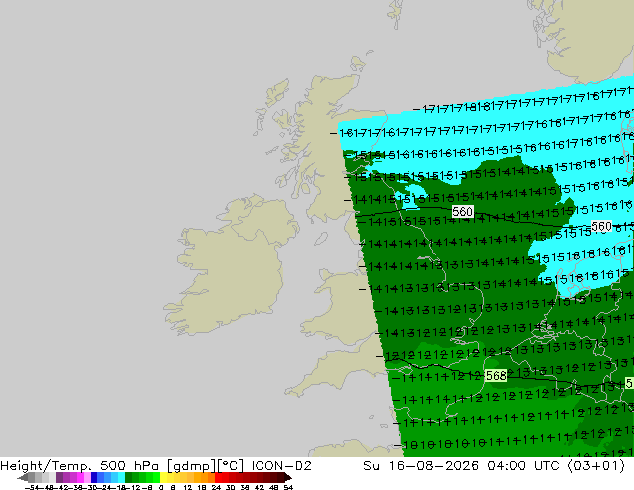Click the '[gdmp]' unit label
This screenshot has height=490, width=634.
tap(192, 466)
